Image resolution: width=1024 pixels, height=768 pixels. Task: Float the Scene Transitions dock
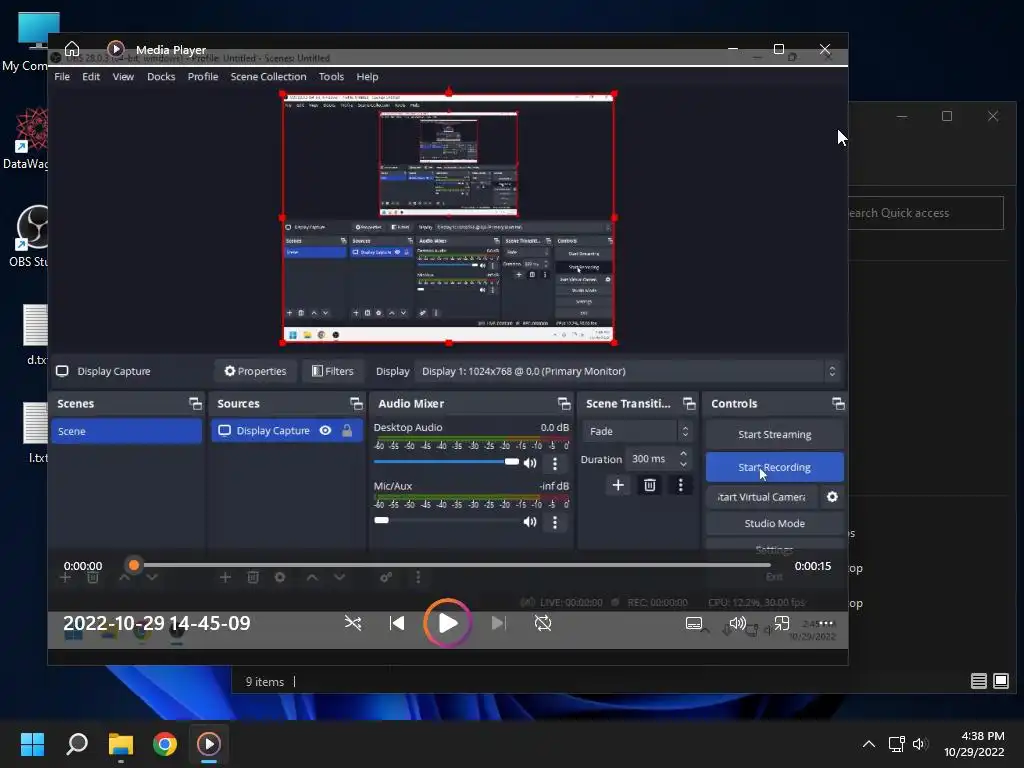[x=689, y=404]
